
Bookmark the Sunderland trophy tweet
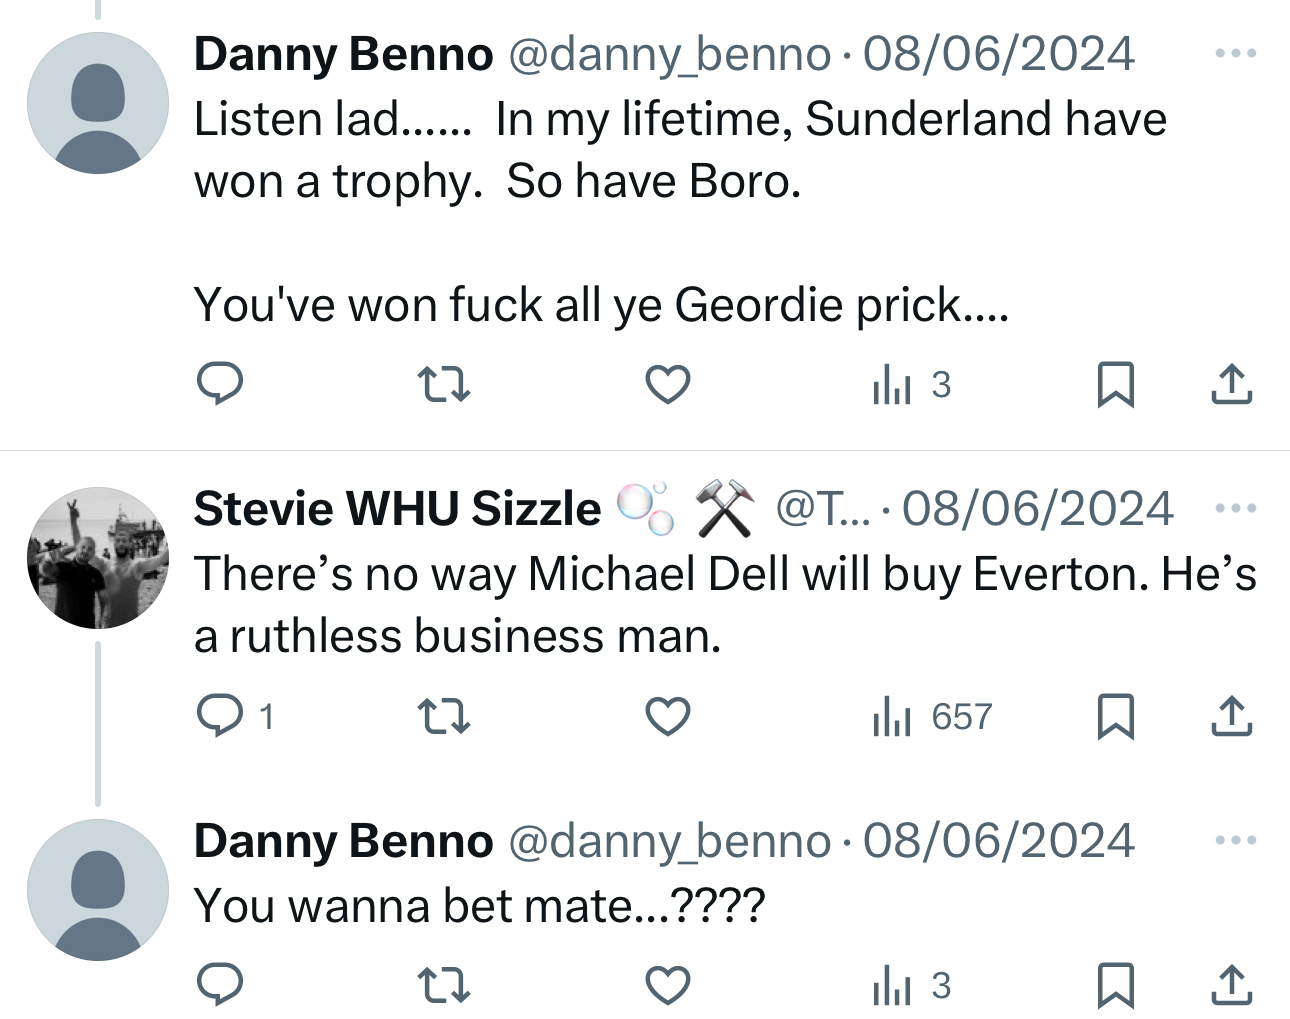pyautogui.click(x=1116, y=384)
